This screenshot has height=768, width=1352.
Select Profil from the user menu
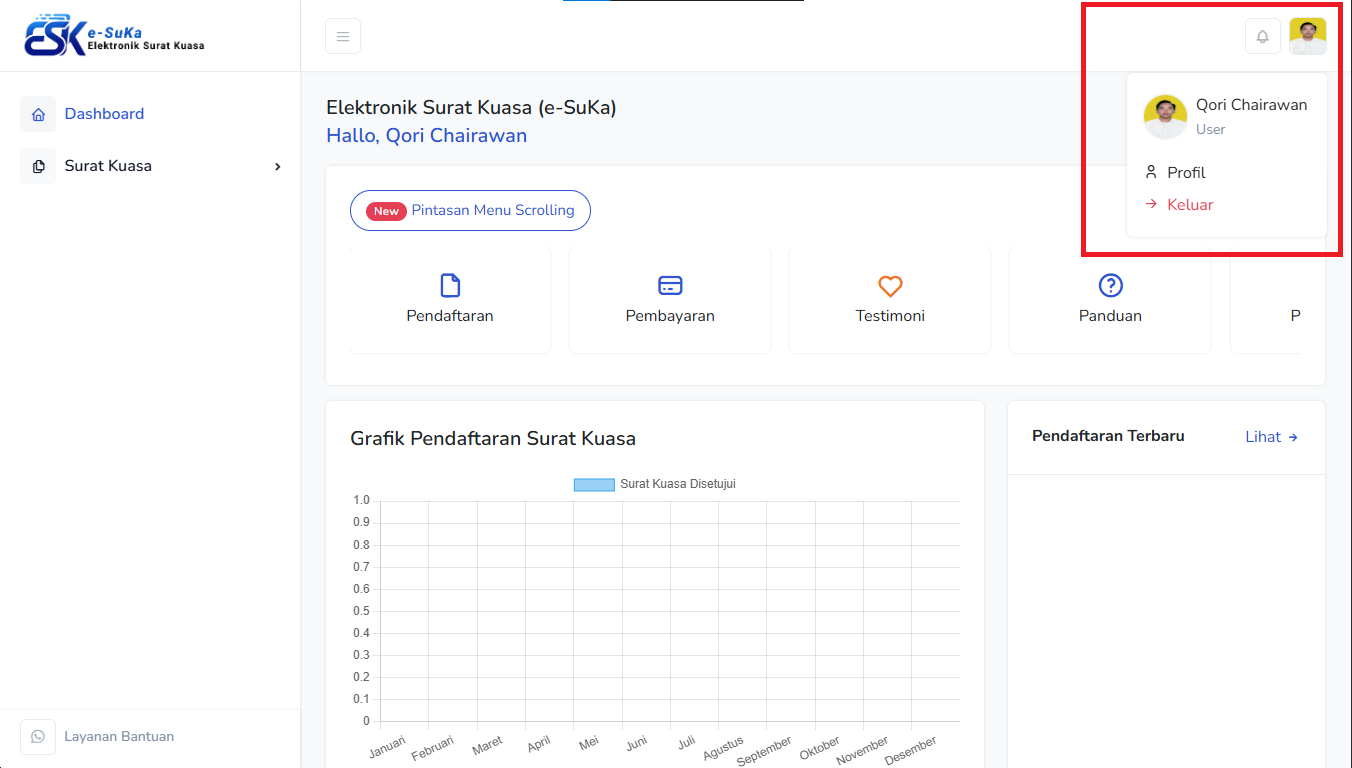tap(1186, 173)
